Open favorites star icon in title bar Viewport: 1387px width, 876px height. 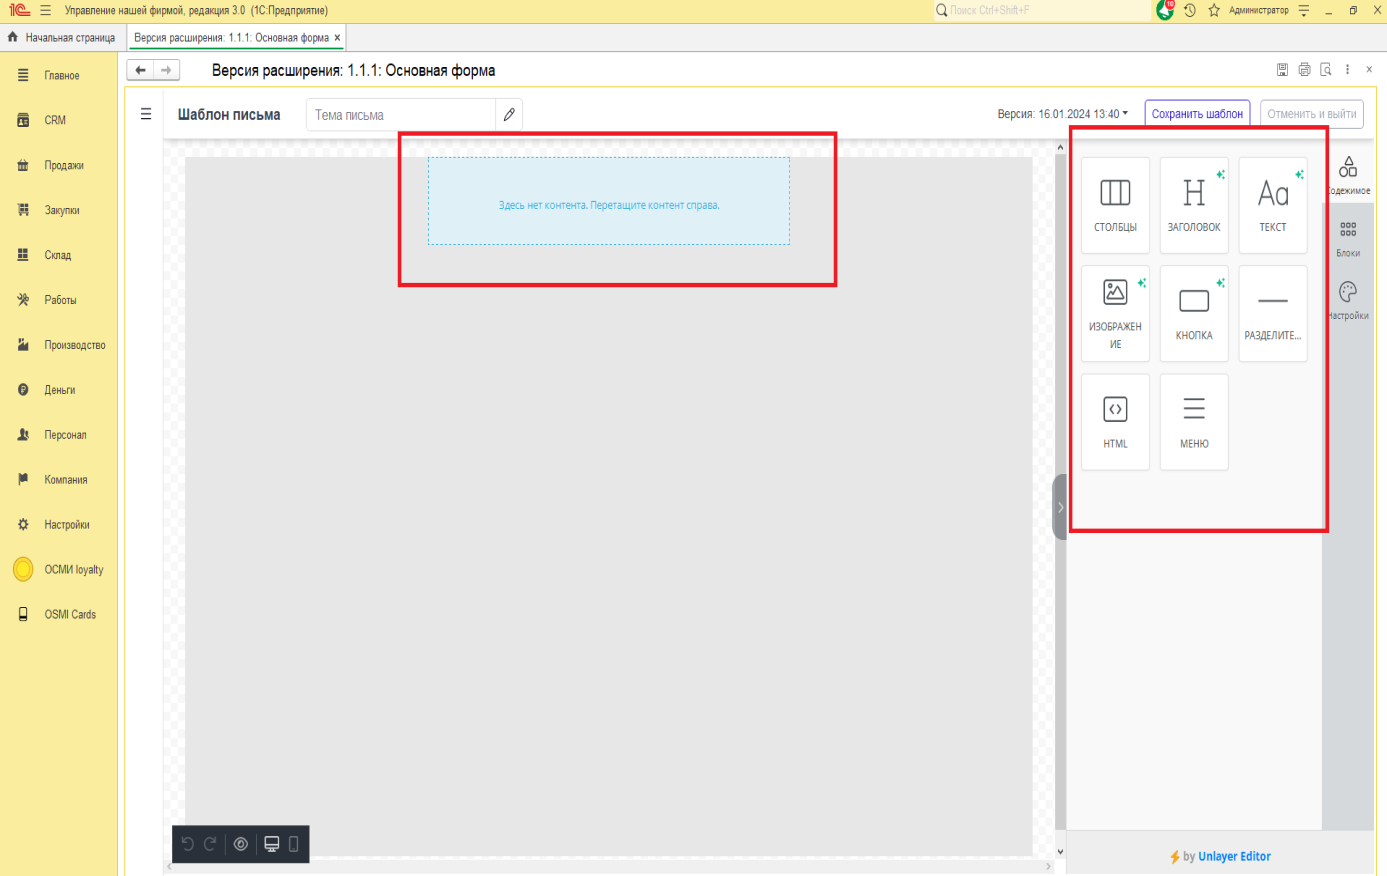coord(1214,10)
